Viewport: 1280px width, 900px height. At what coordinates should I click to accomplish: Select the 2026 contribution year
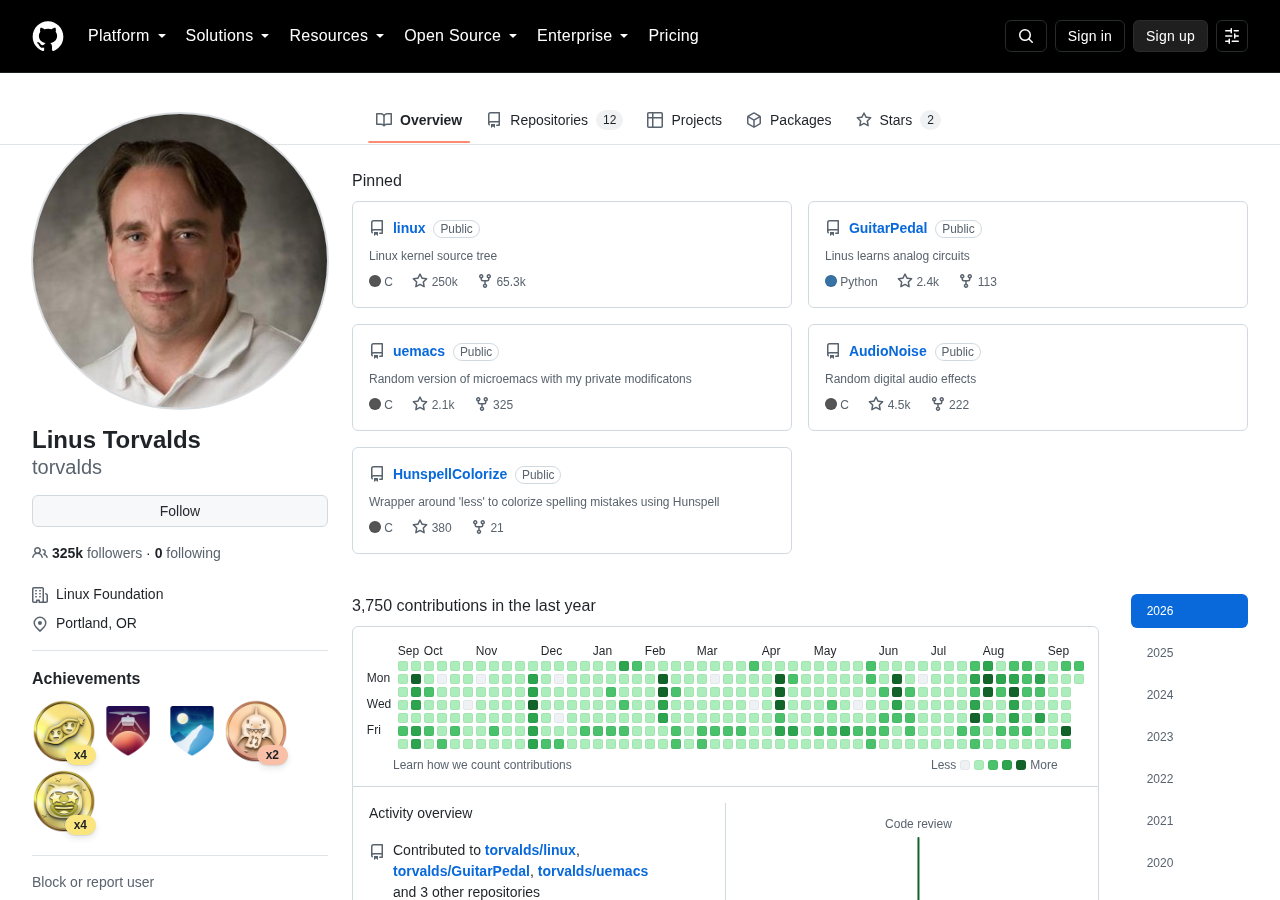click(x=1189, y=611)
